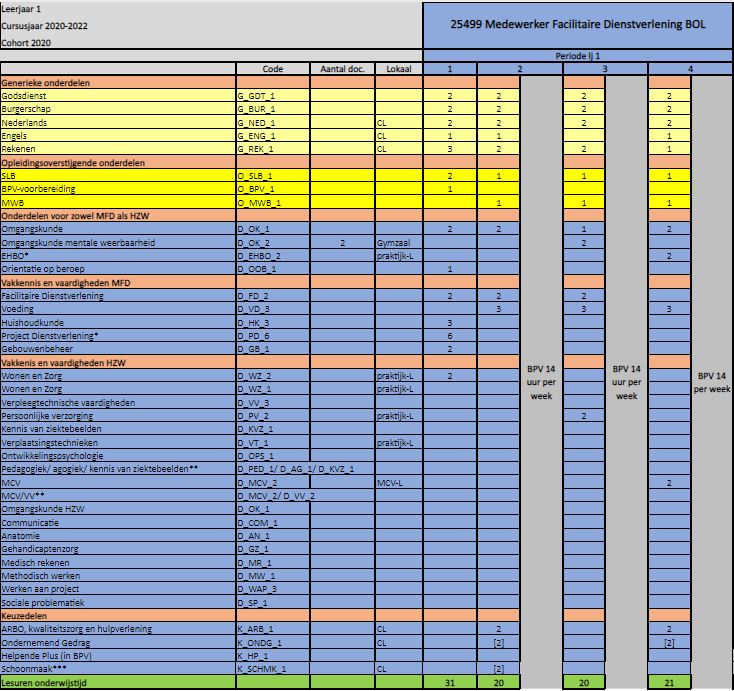
Task: Select the Voeding row label
Action: [118, 309]
